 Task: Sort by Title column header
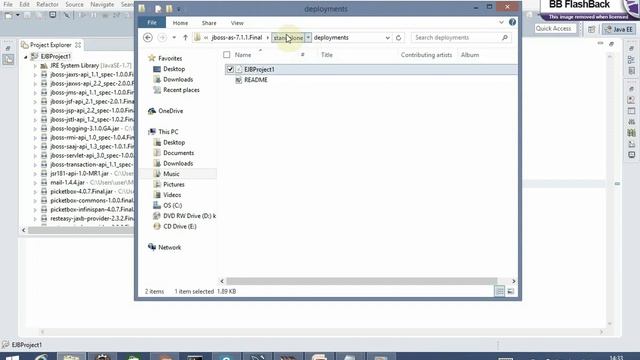[327, 55]
